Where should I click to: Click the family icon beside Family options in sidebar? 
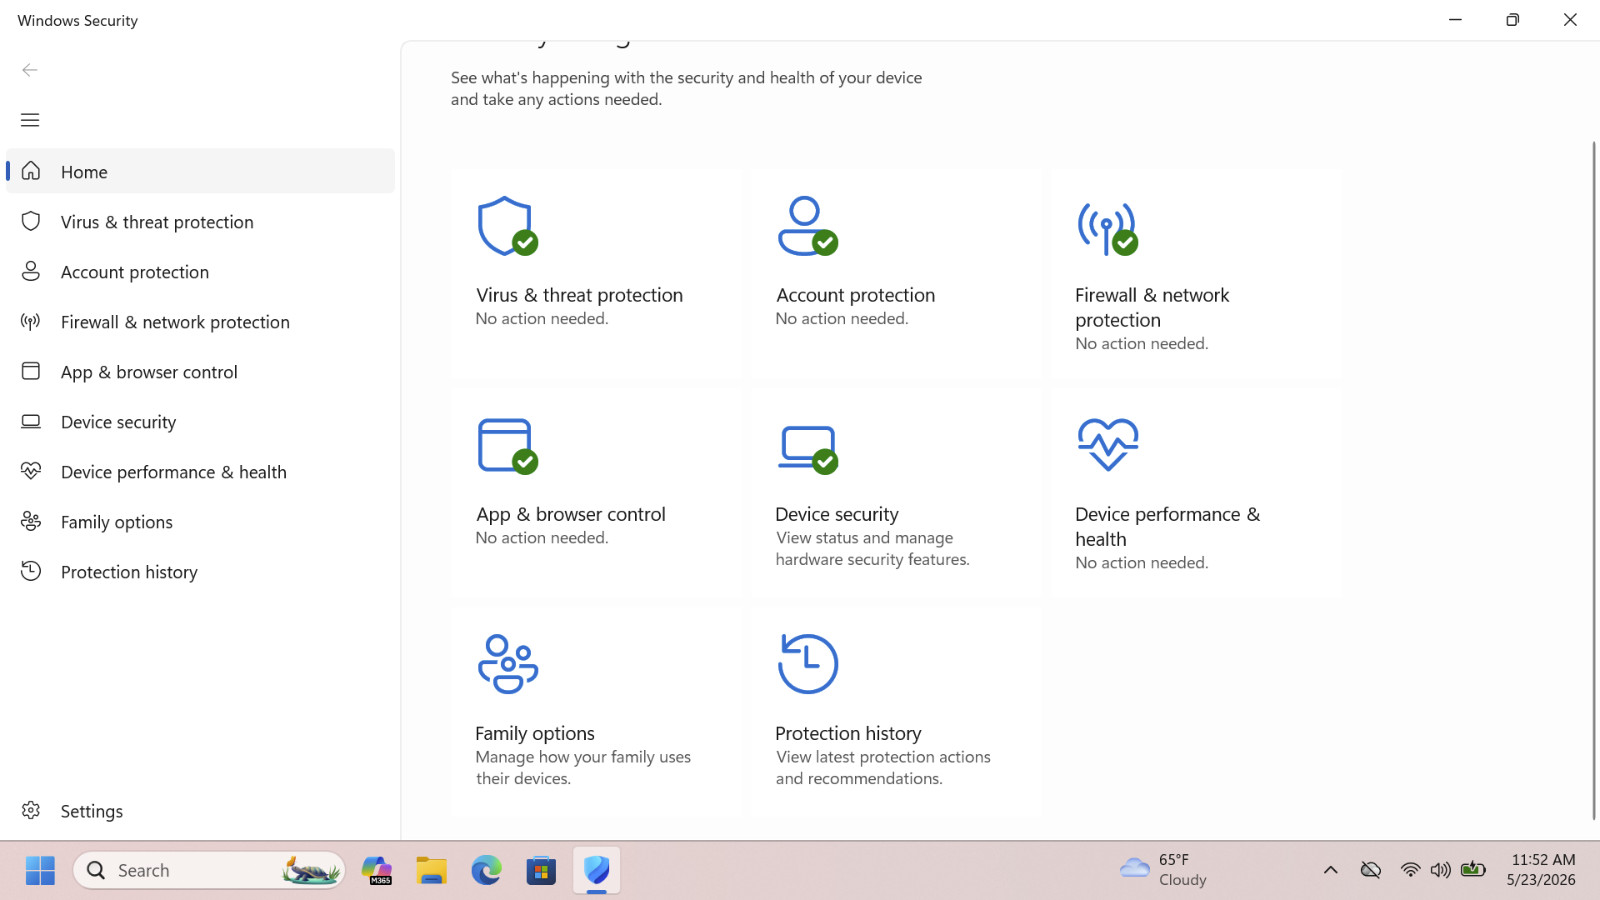point(31,521)
